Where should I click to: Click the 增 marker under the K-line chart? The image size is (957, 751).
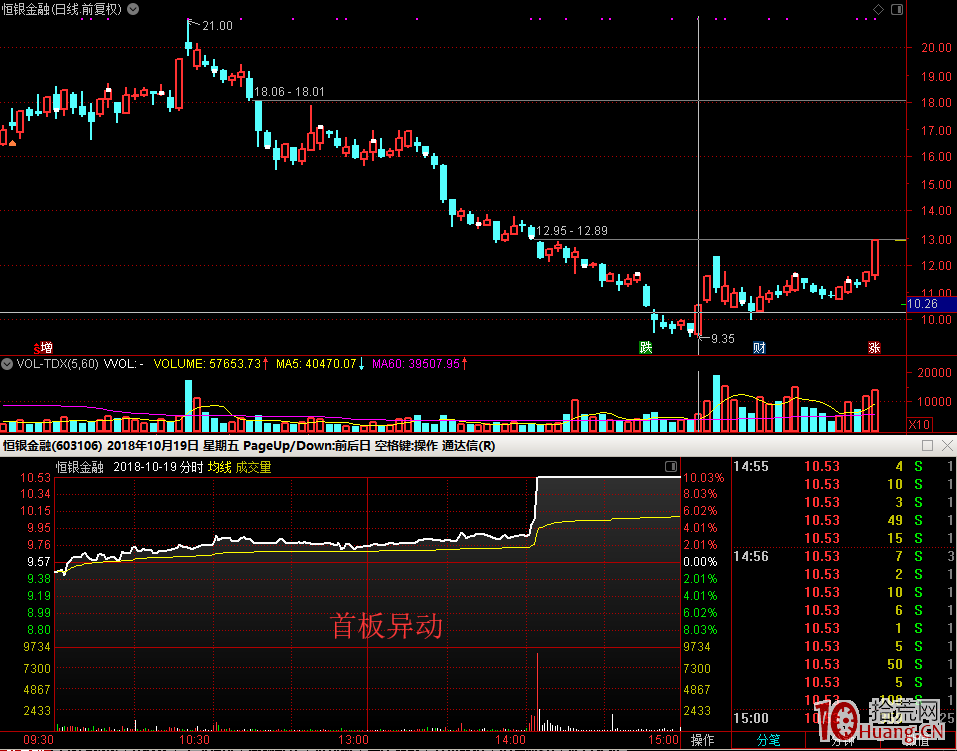tap(46, 347)
